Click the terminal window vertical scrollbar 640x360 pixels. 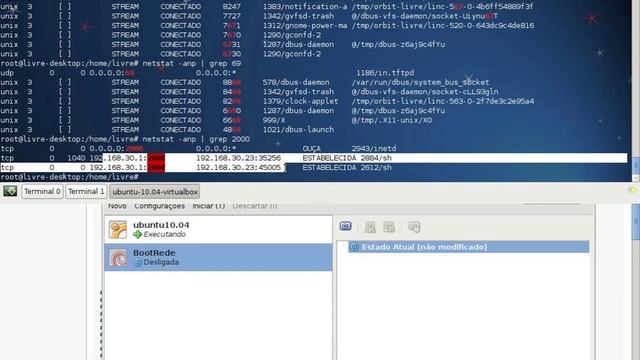point(636,91)
